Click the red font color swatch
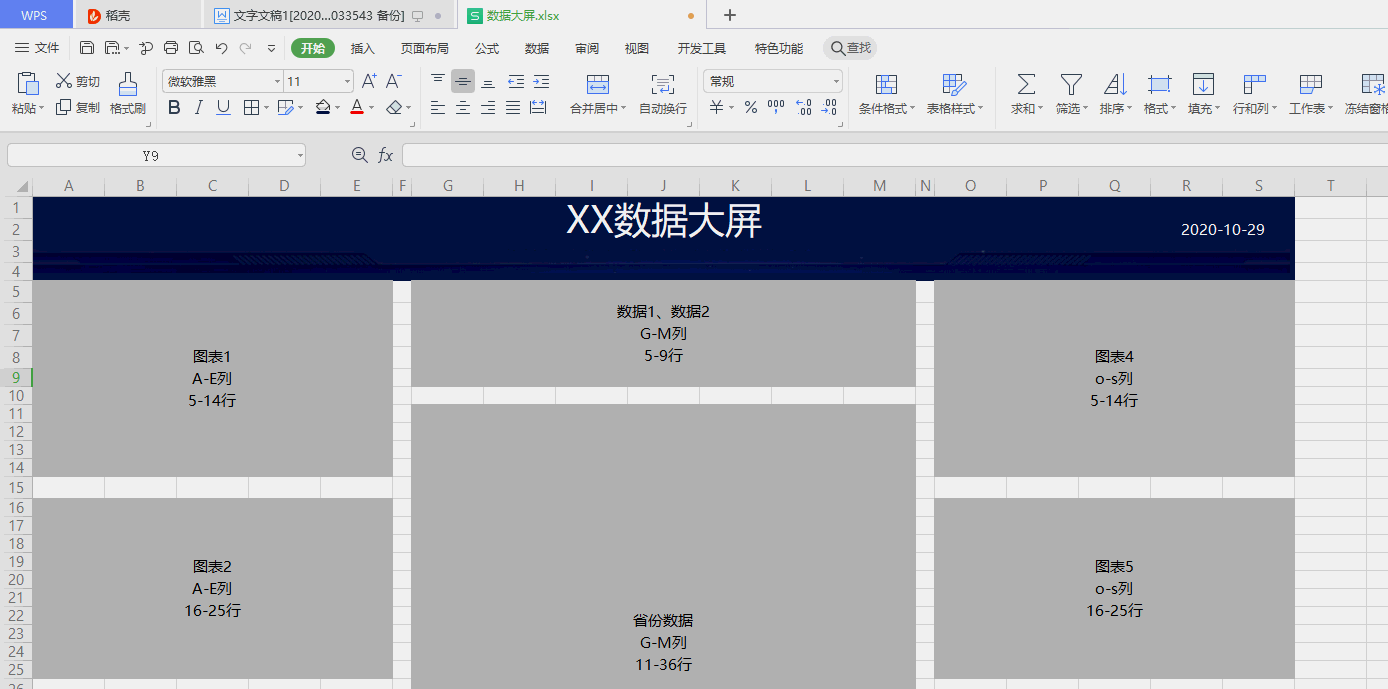 coord(357,107)
